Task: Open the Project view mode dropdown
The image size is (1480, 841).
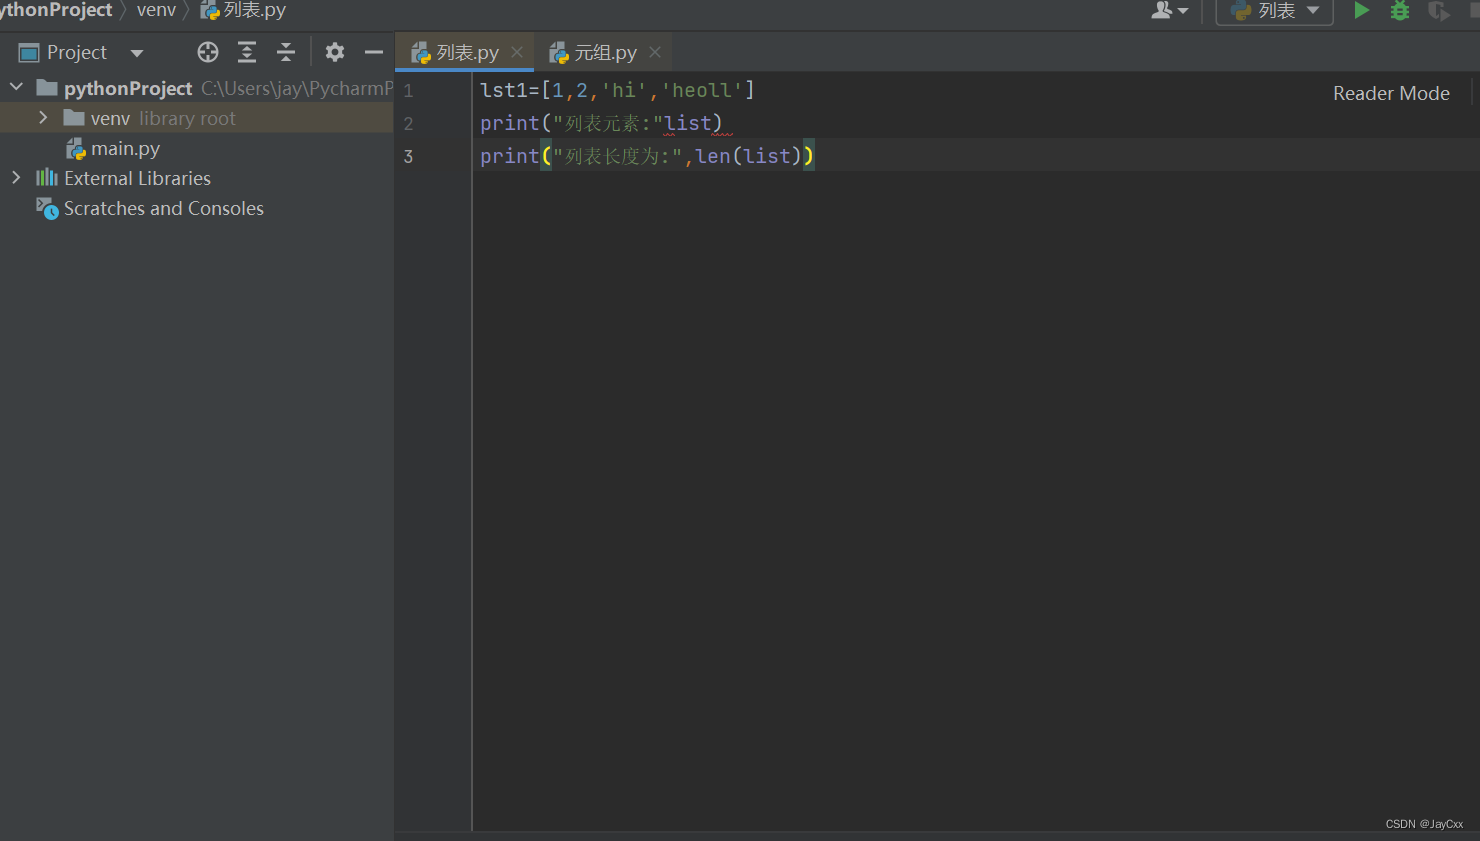Action: (137, 52)
